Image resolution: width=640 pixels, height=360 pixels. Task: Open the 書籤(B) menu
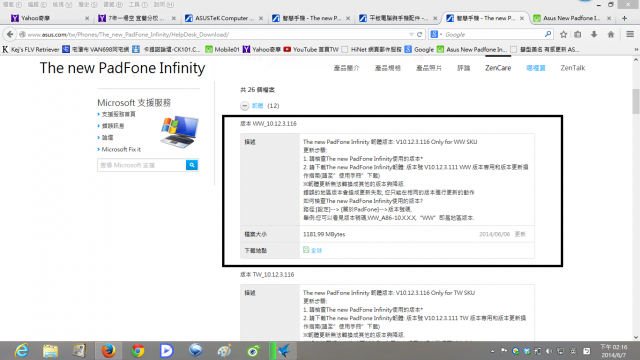pyautogui.click(x=113, y=4)
